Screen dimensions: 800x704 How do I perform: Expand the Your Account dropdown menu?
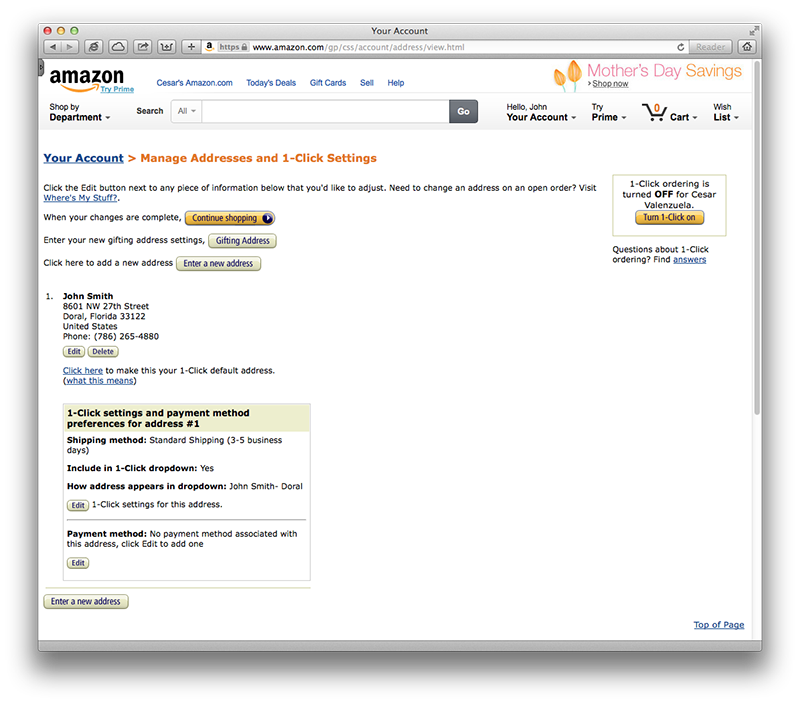541,112
